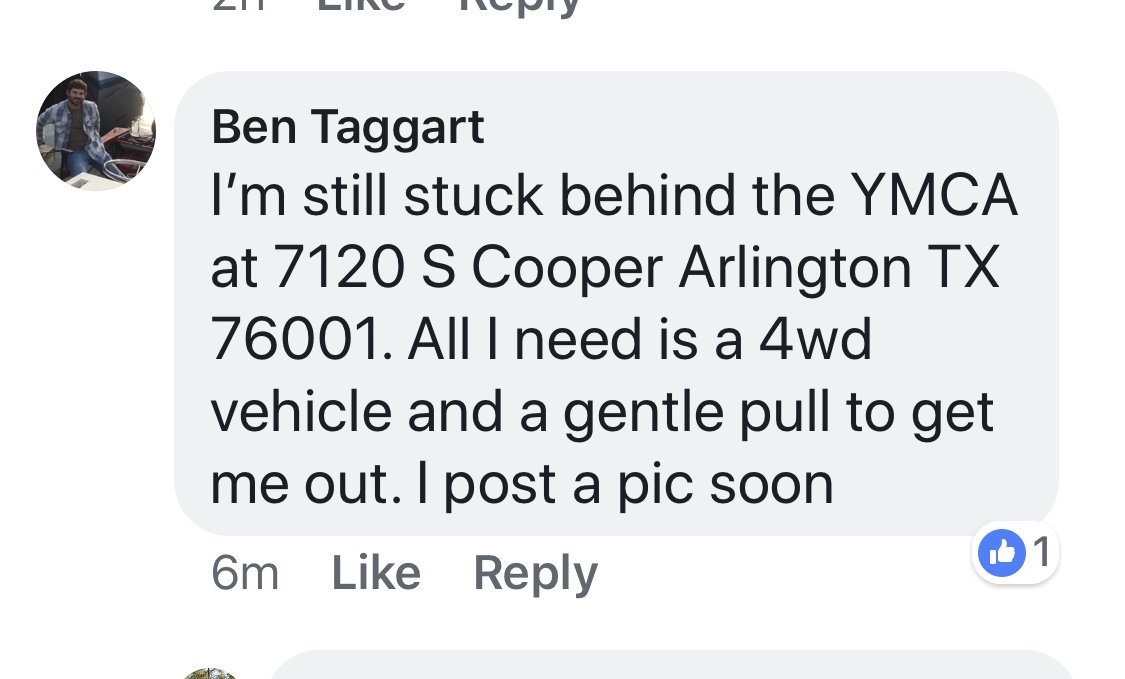The image size is (1125, 679).
Task: Click the blue thumbs-up reaction icon
Action: click(x=1002, y=553)
